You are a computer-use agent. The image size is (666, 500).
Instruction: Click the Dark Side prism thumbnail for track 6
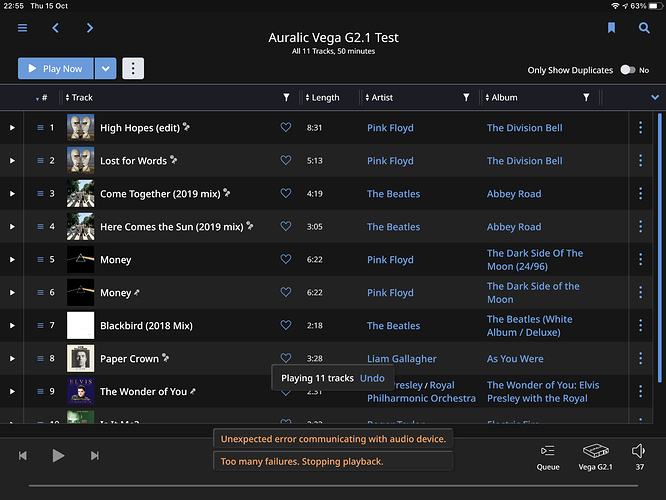81,292
